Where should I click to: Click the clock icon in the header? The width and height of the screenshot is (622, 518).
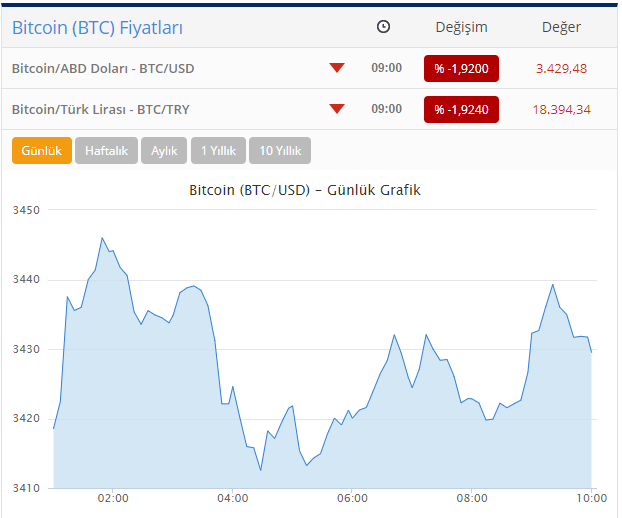[x=383, y=27]
